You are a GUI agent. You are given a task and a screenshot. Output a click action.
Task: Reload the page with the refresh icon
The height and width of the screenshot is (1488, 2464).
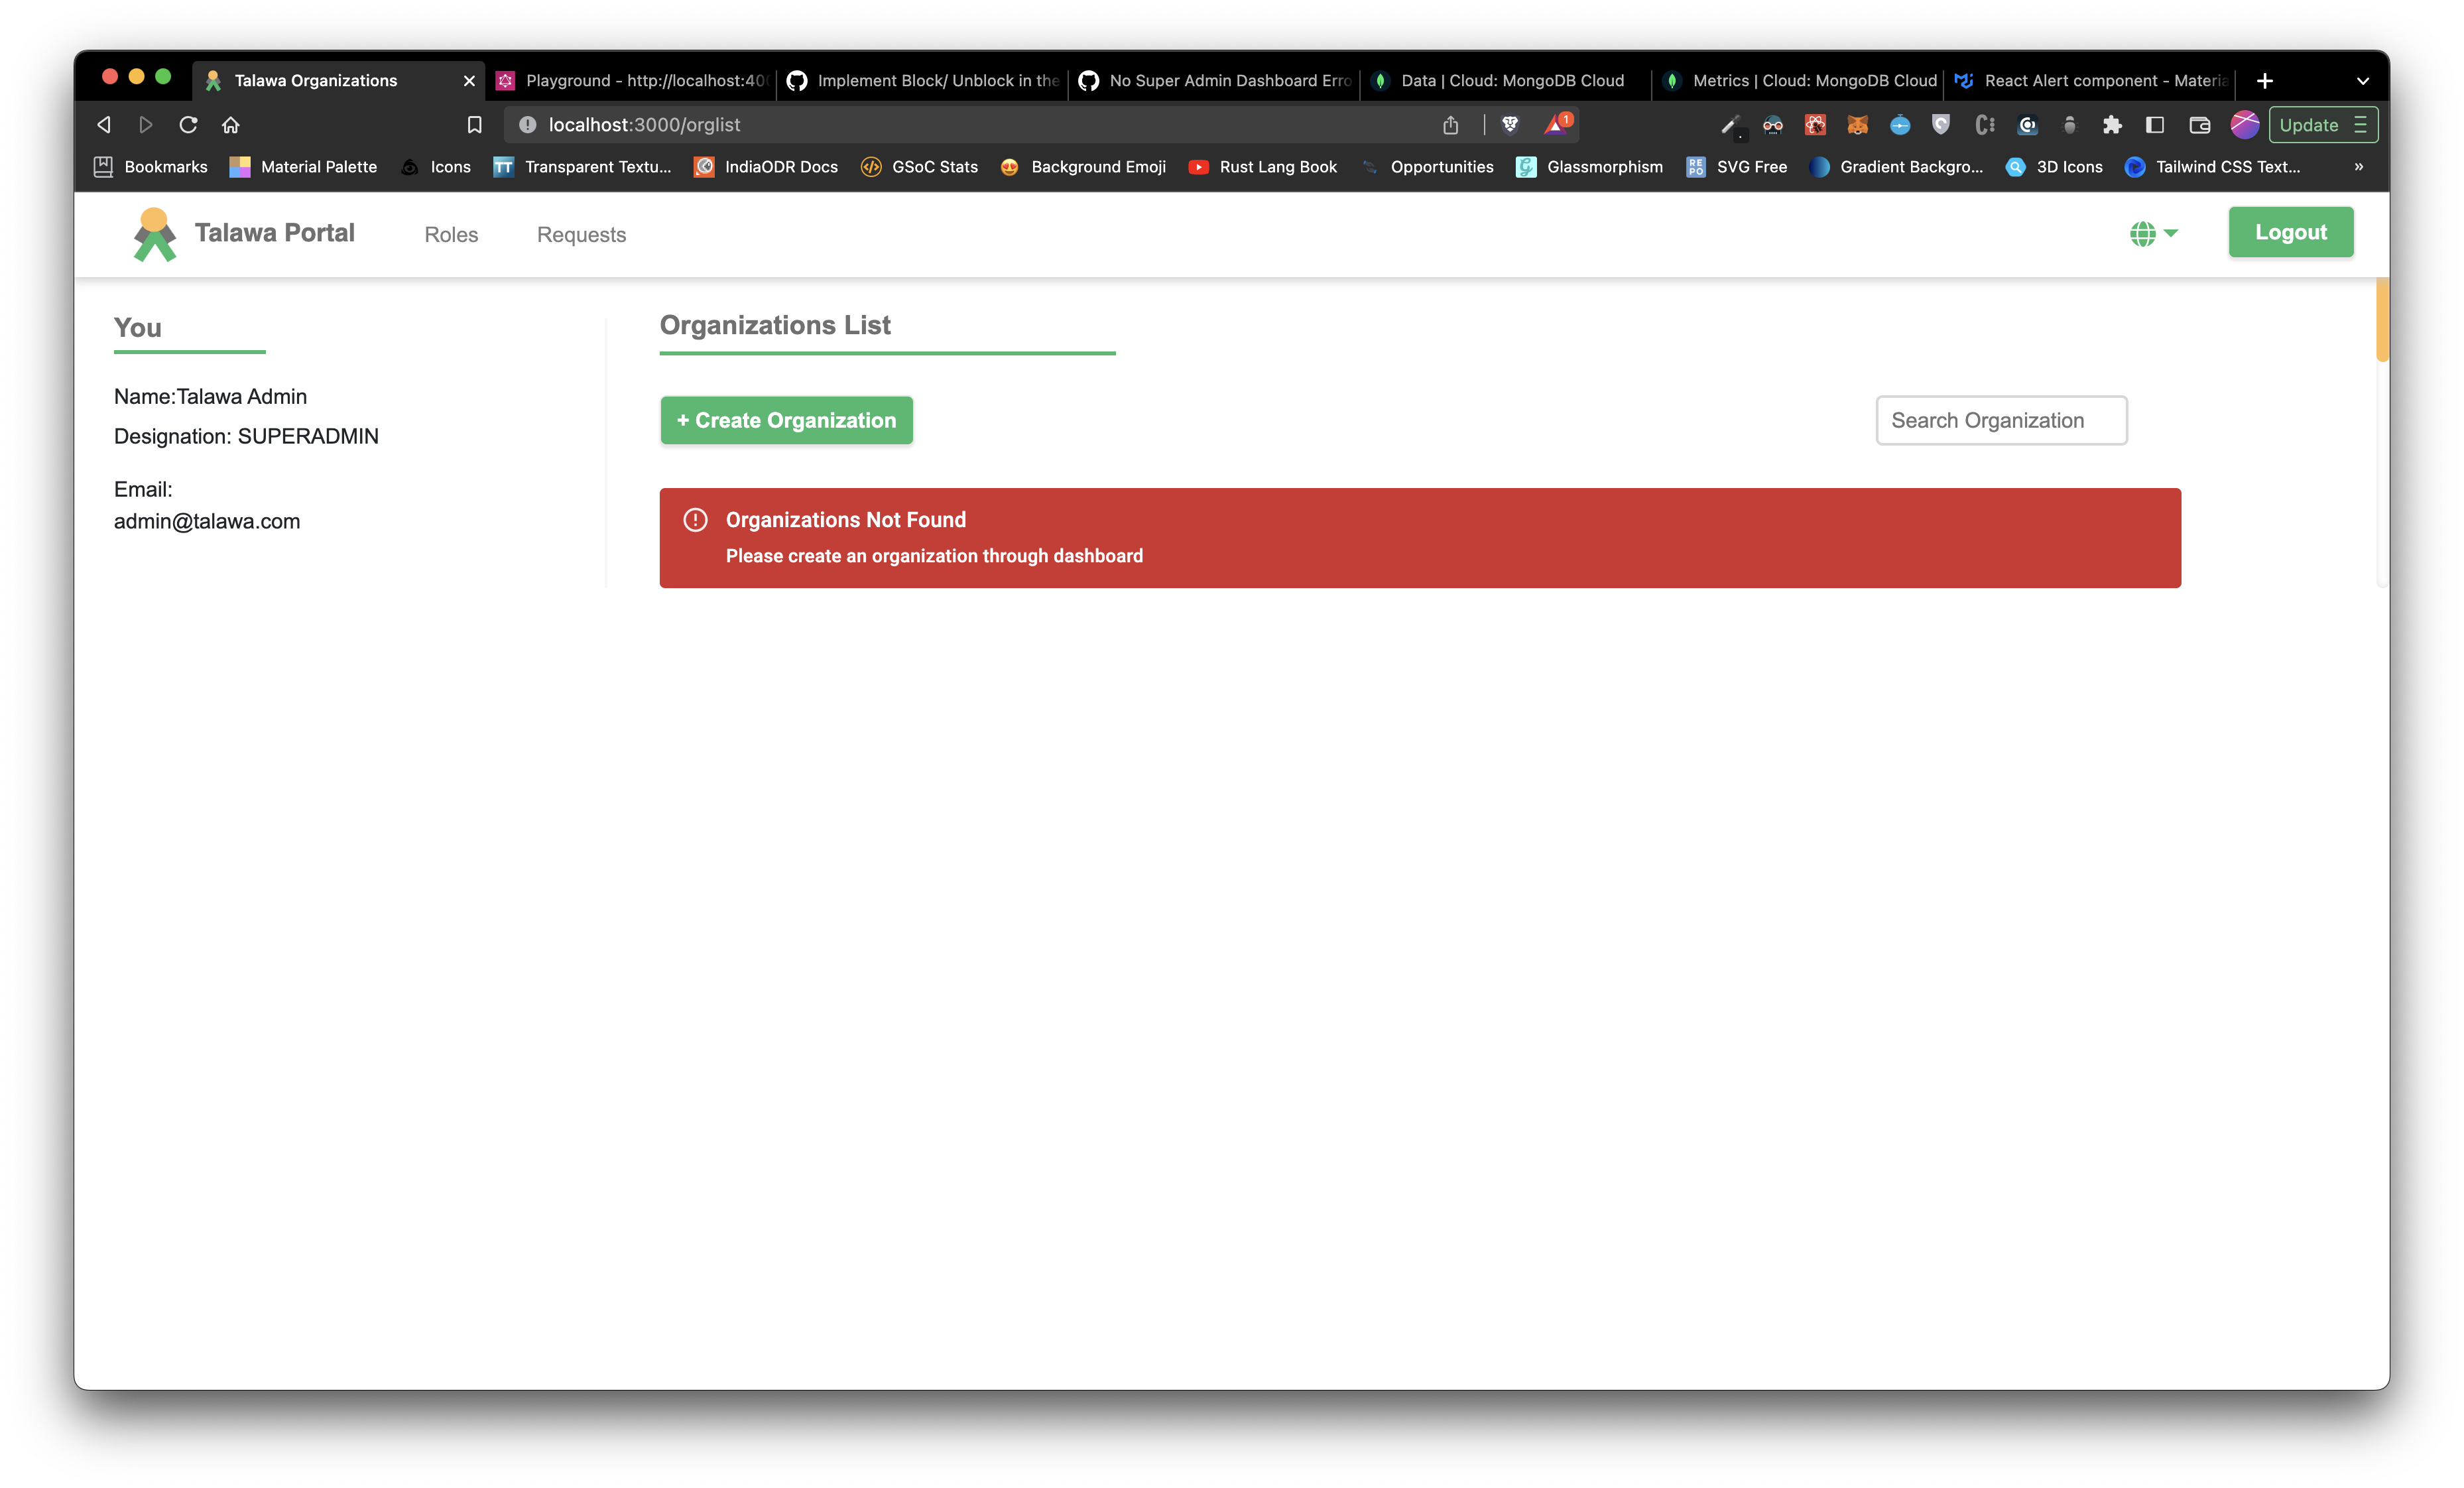tap(188, 124)
